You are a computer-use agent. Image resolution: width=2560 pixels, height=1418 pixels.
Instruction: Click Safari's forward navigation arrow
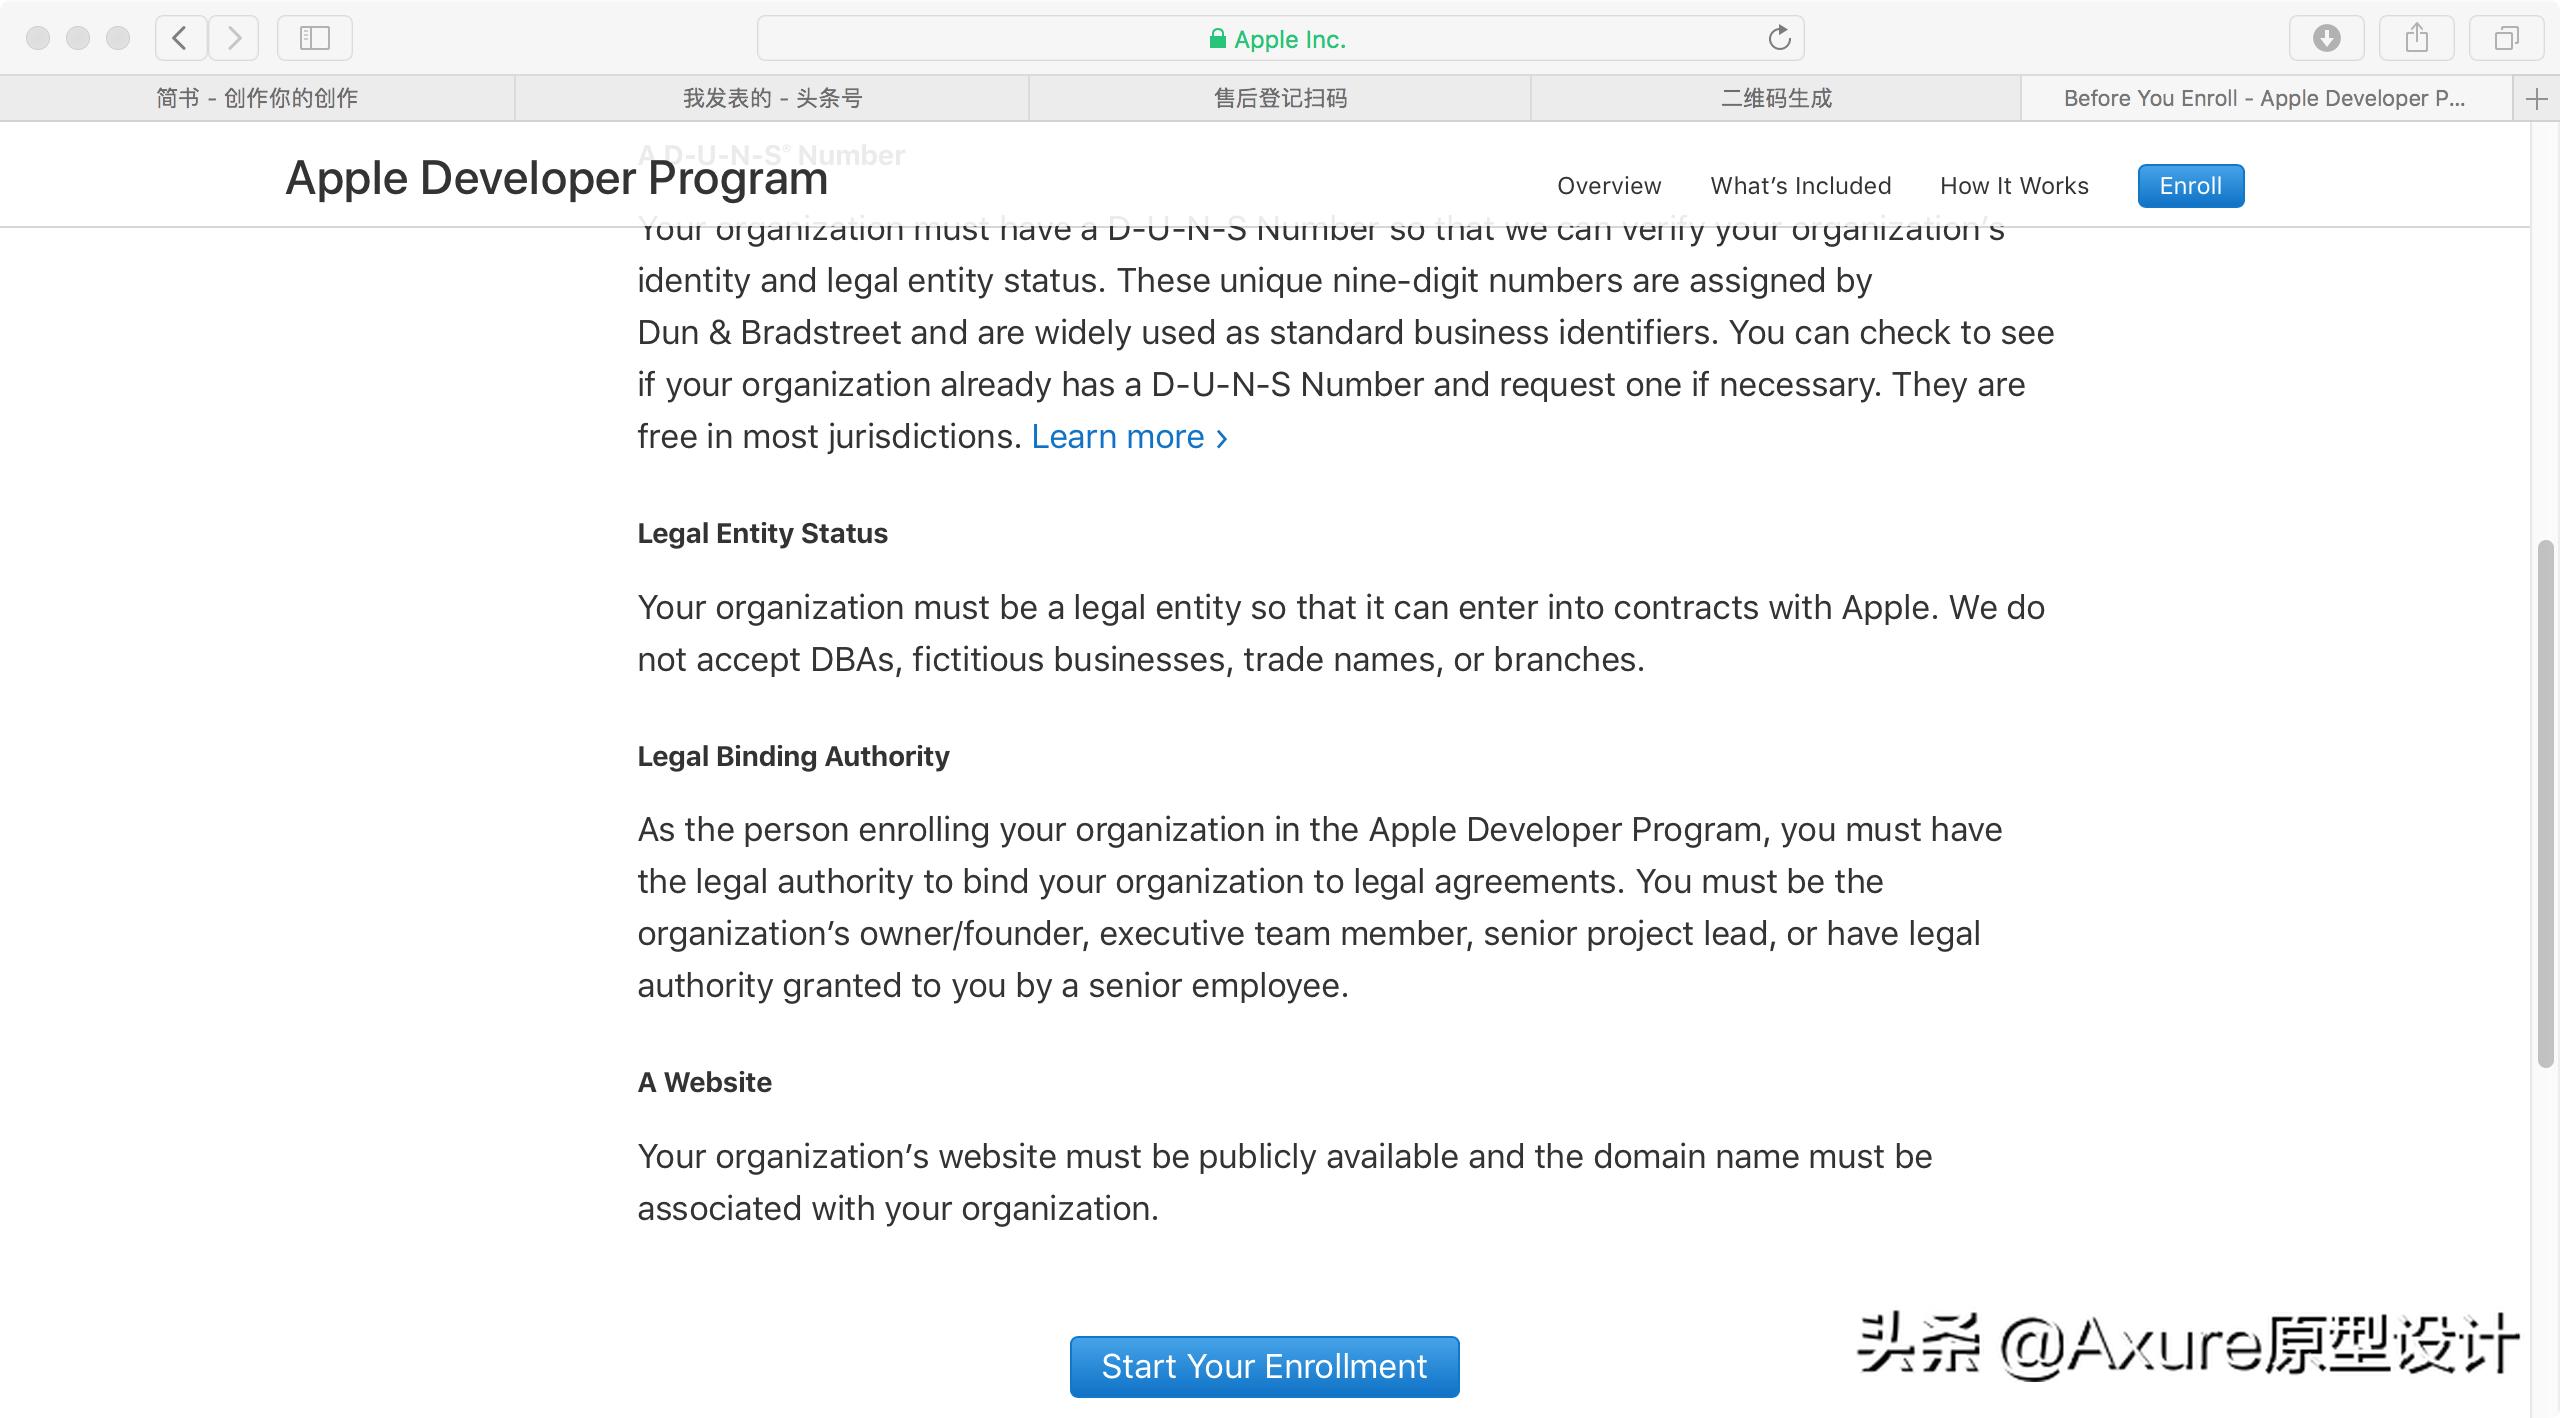[234, 38]
